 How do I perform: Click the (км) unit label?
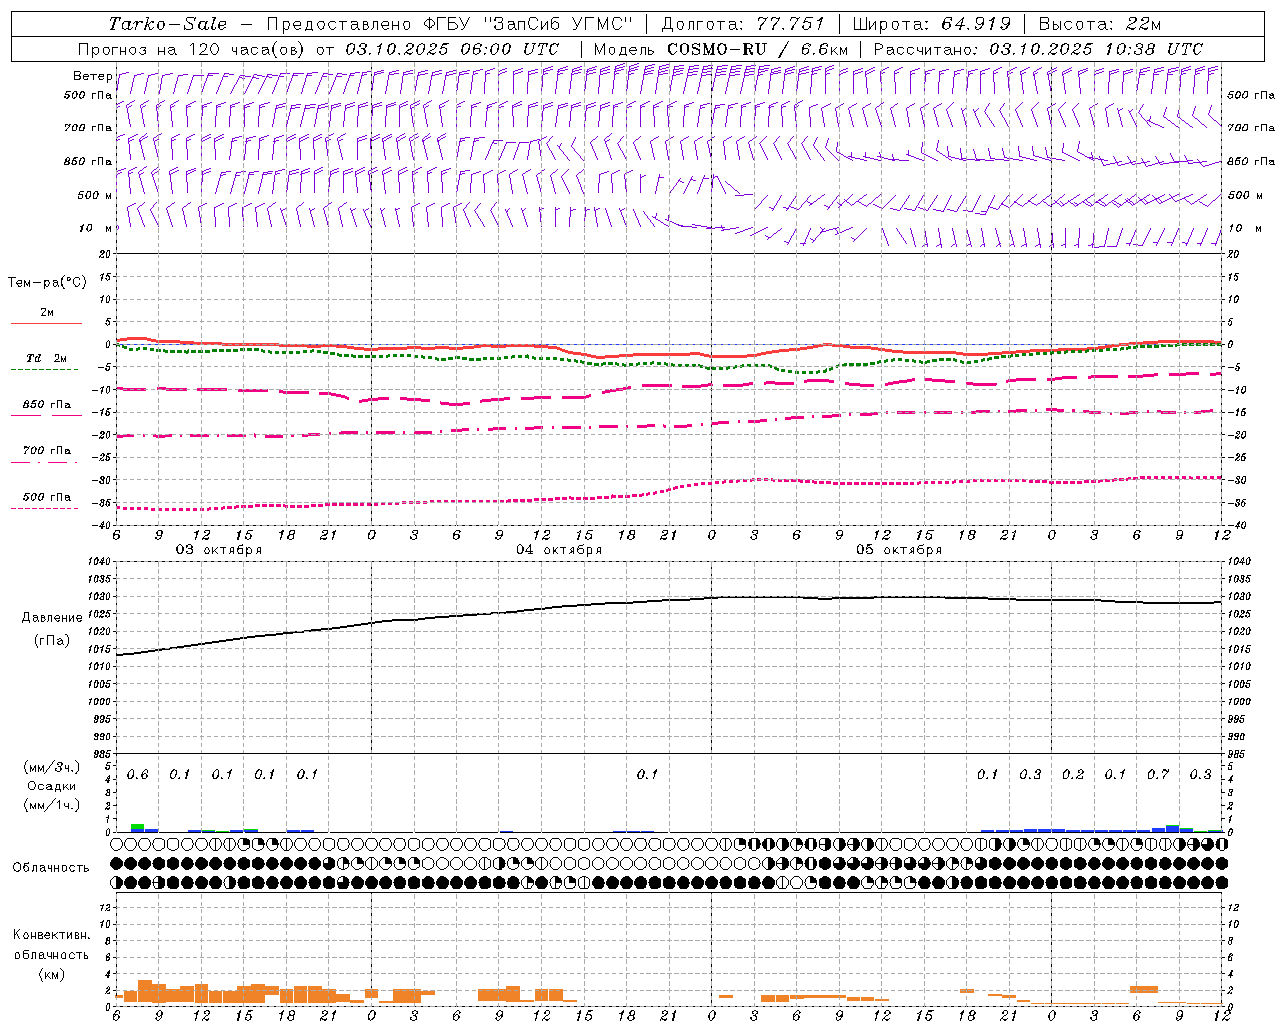pos(51,974)
